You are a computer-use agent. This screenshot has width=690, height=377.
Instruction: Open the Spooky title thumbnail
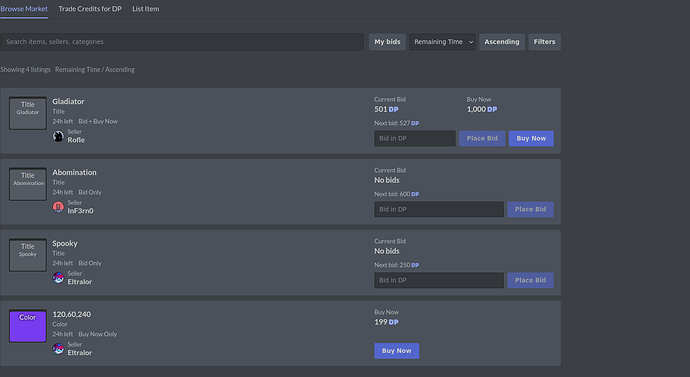point(28,255)
